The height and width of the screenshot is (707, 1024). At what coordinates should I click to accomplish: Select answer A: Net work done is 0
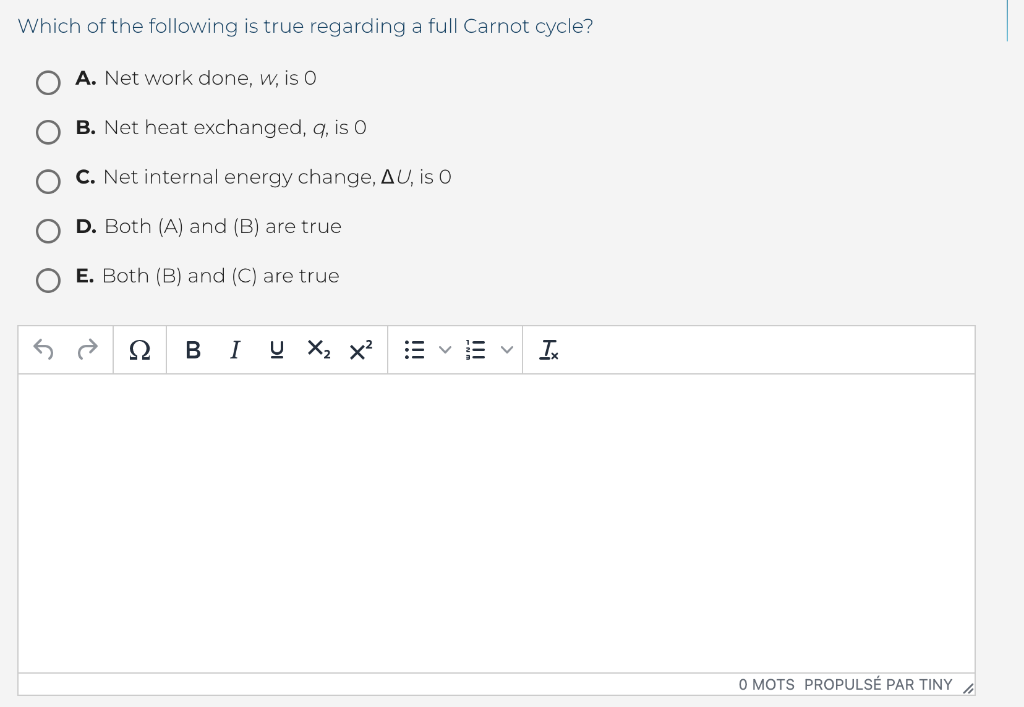(48, 83)
